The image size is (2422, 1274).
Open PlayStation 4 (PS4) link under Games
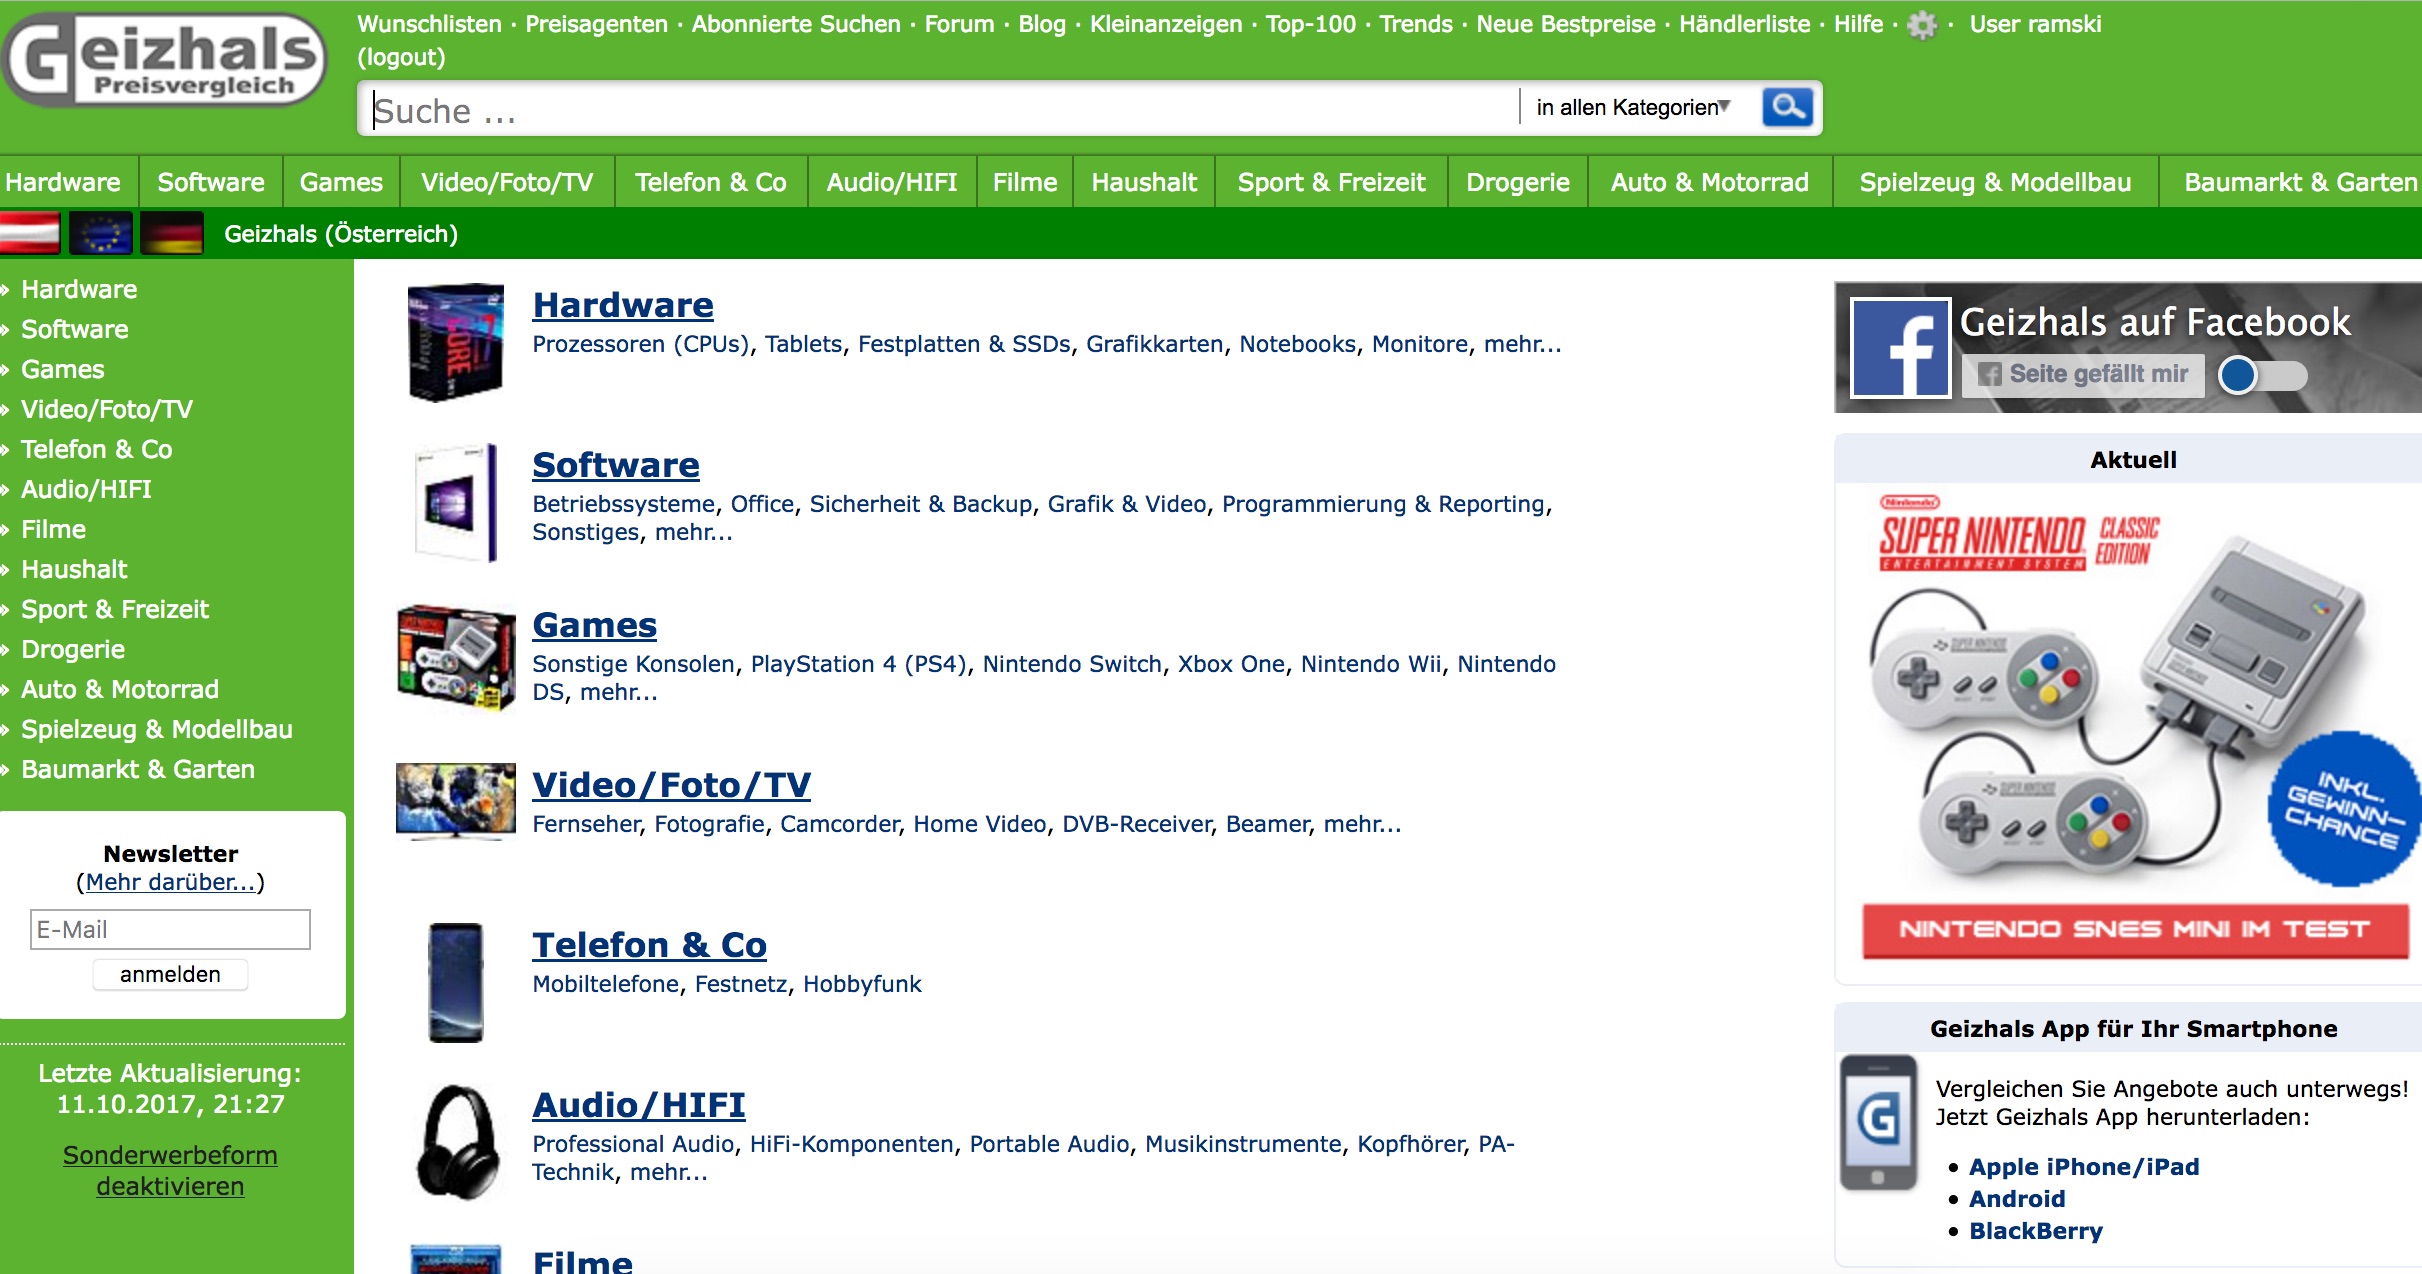(858, 664)
